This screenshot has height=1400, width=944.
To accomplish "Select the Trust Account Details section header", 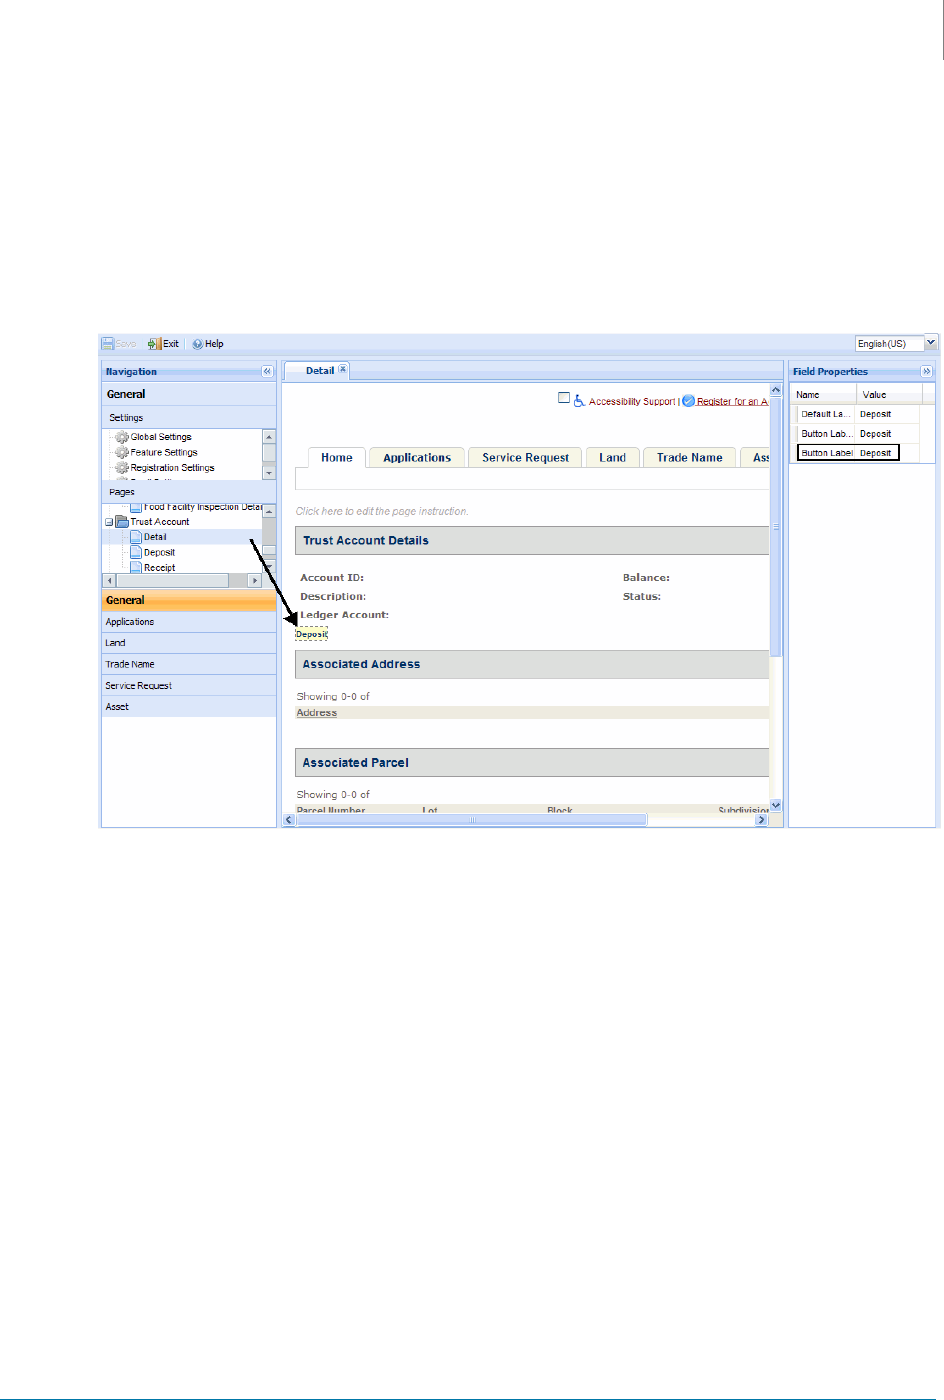I will coord(532,540).
